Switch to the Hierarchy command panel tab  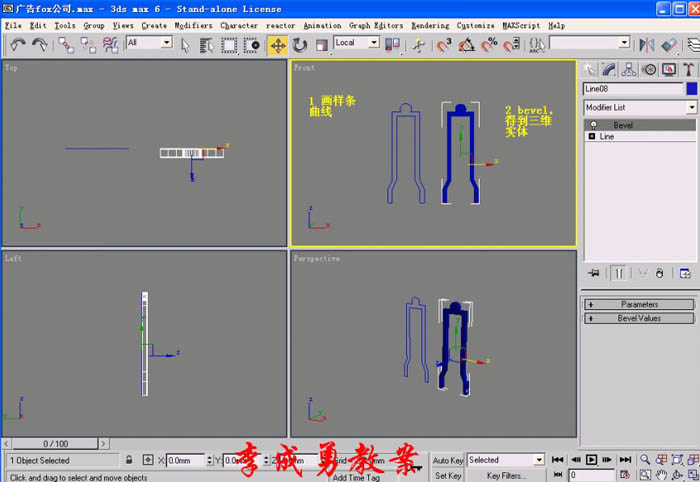(x=629, y=70)
